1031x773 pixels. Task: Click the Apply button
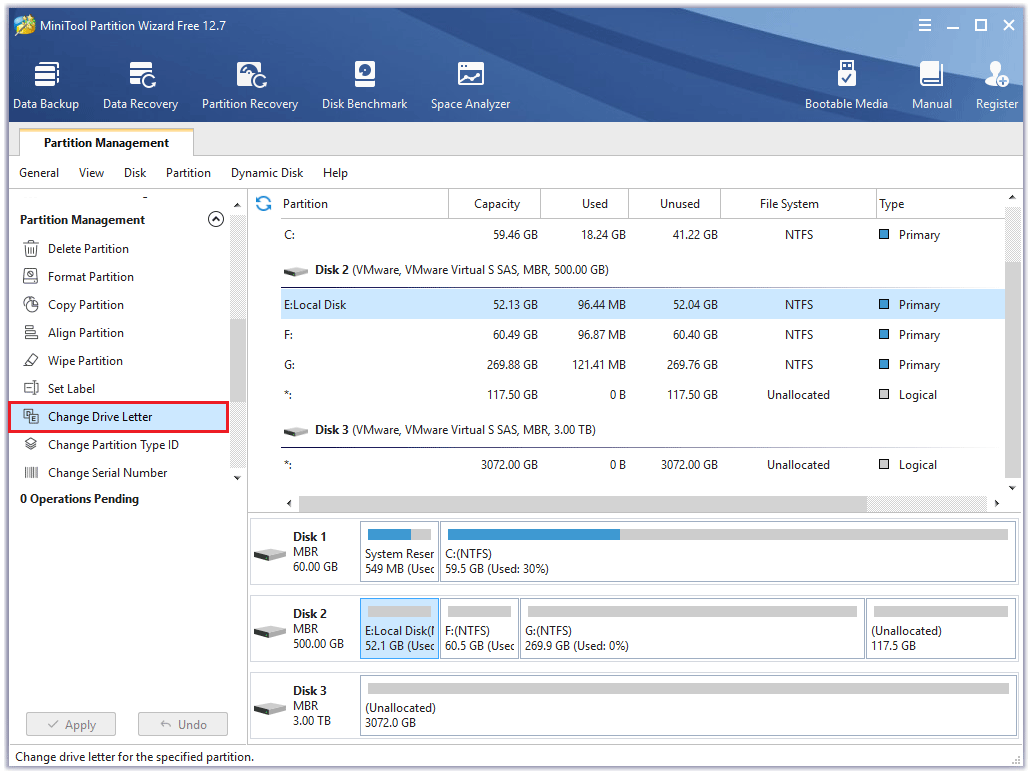70,723
